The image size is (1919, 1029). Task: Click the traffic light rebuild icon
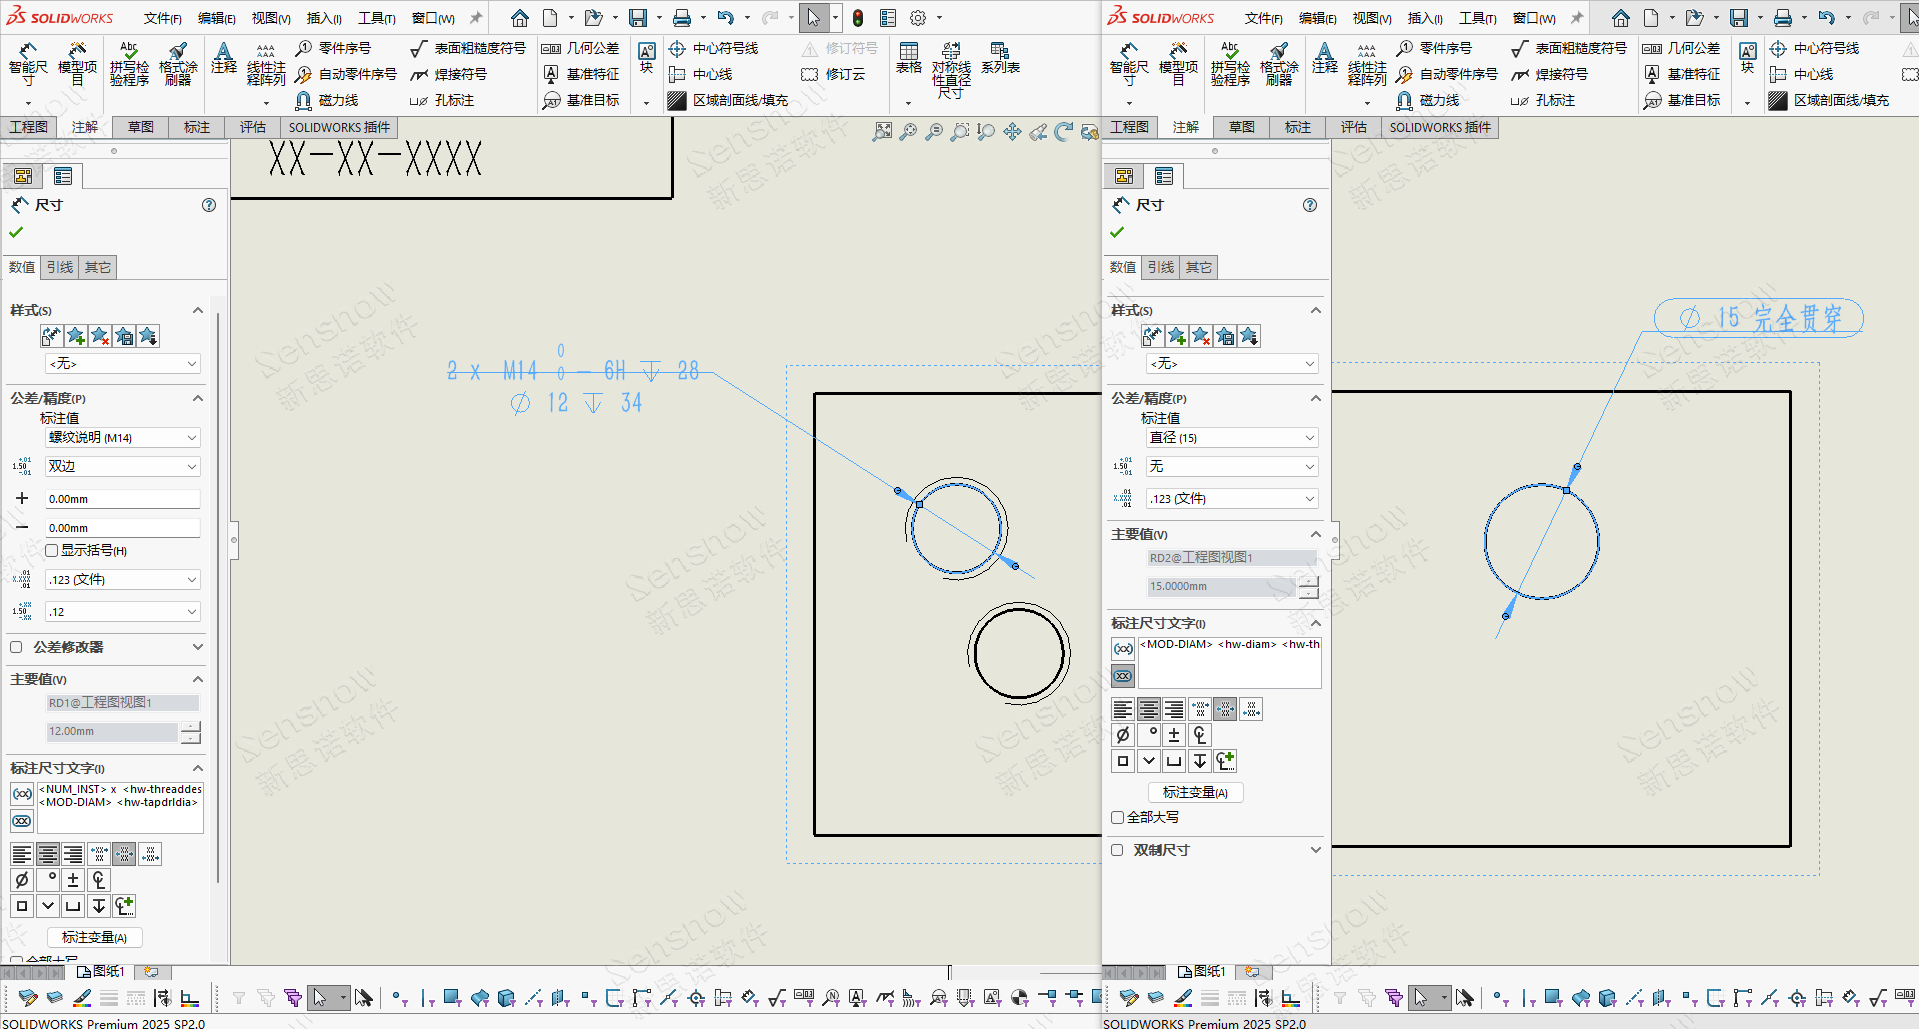point(858,18)
